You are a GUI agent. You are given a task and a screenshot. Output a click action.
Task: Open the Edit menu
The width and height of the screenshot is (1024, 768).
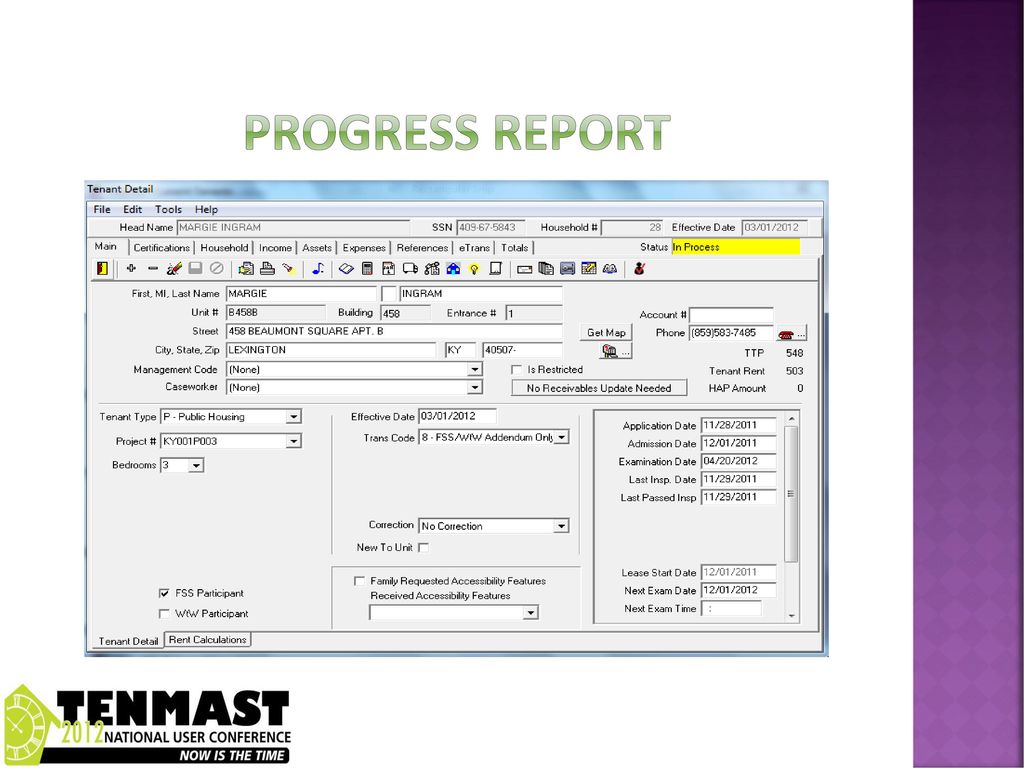(x=133, y=210)
